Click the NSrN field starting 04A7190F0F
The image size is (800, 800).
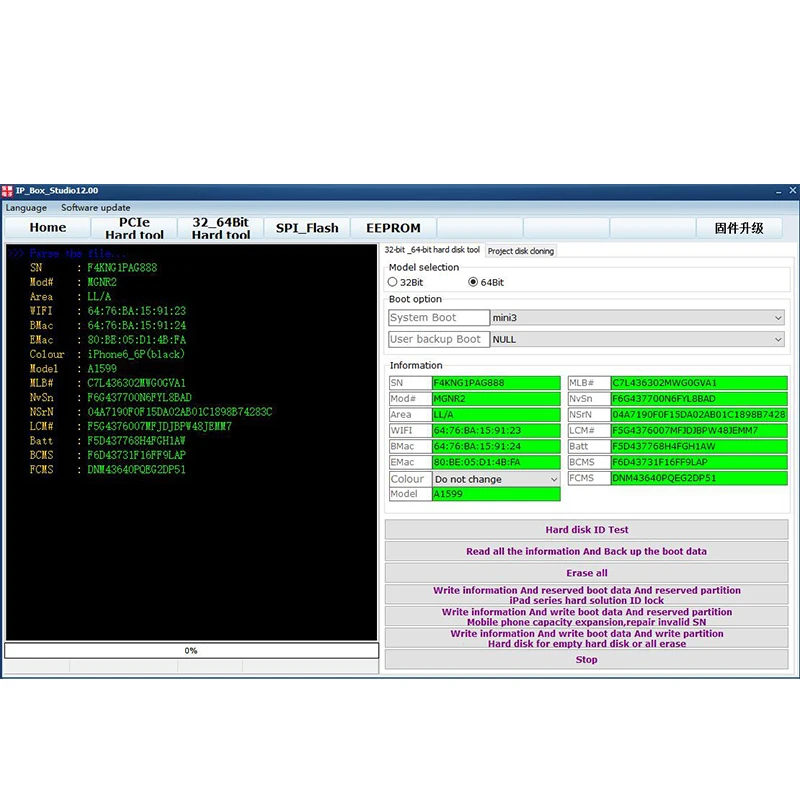[699, 414]
